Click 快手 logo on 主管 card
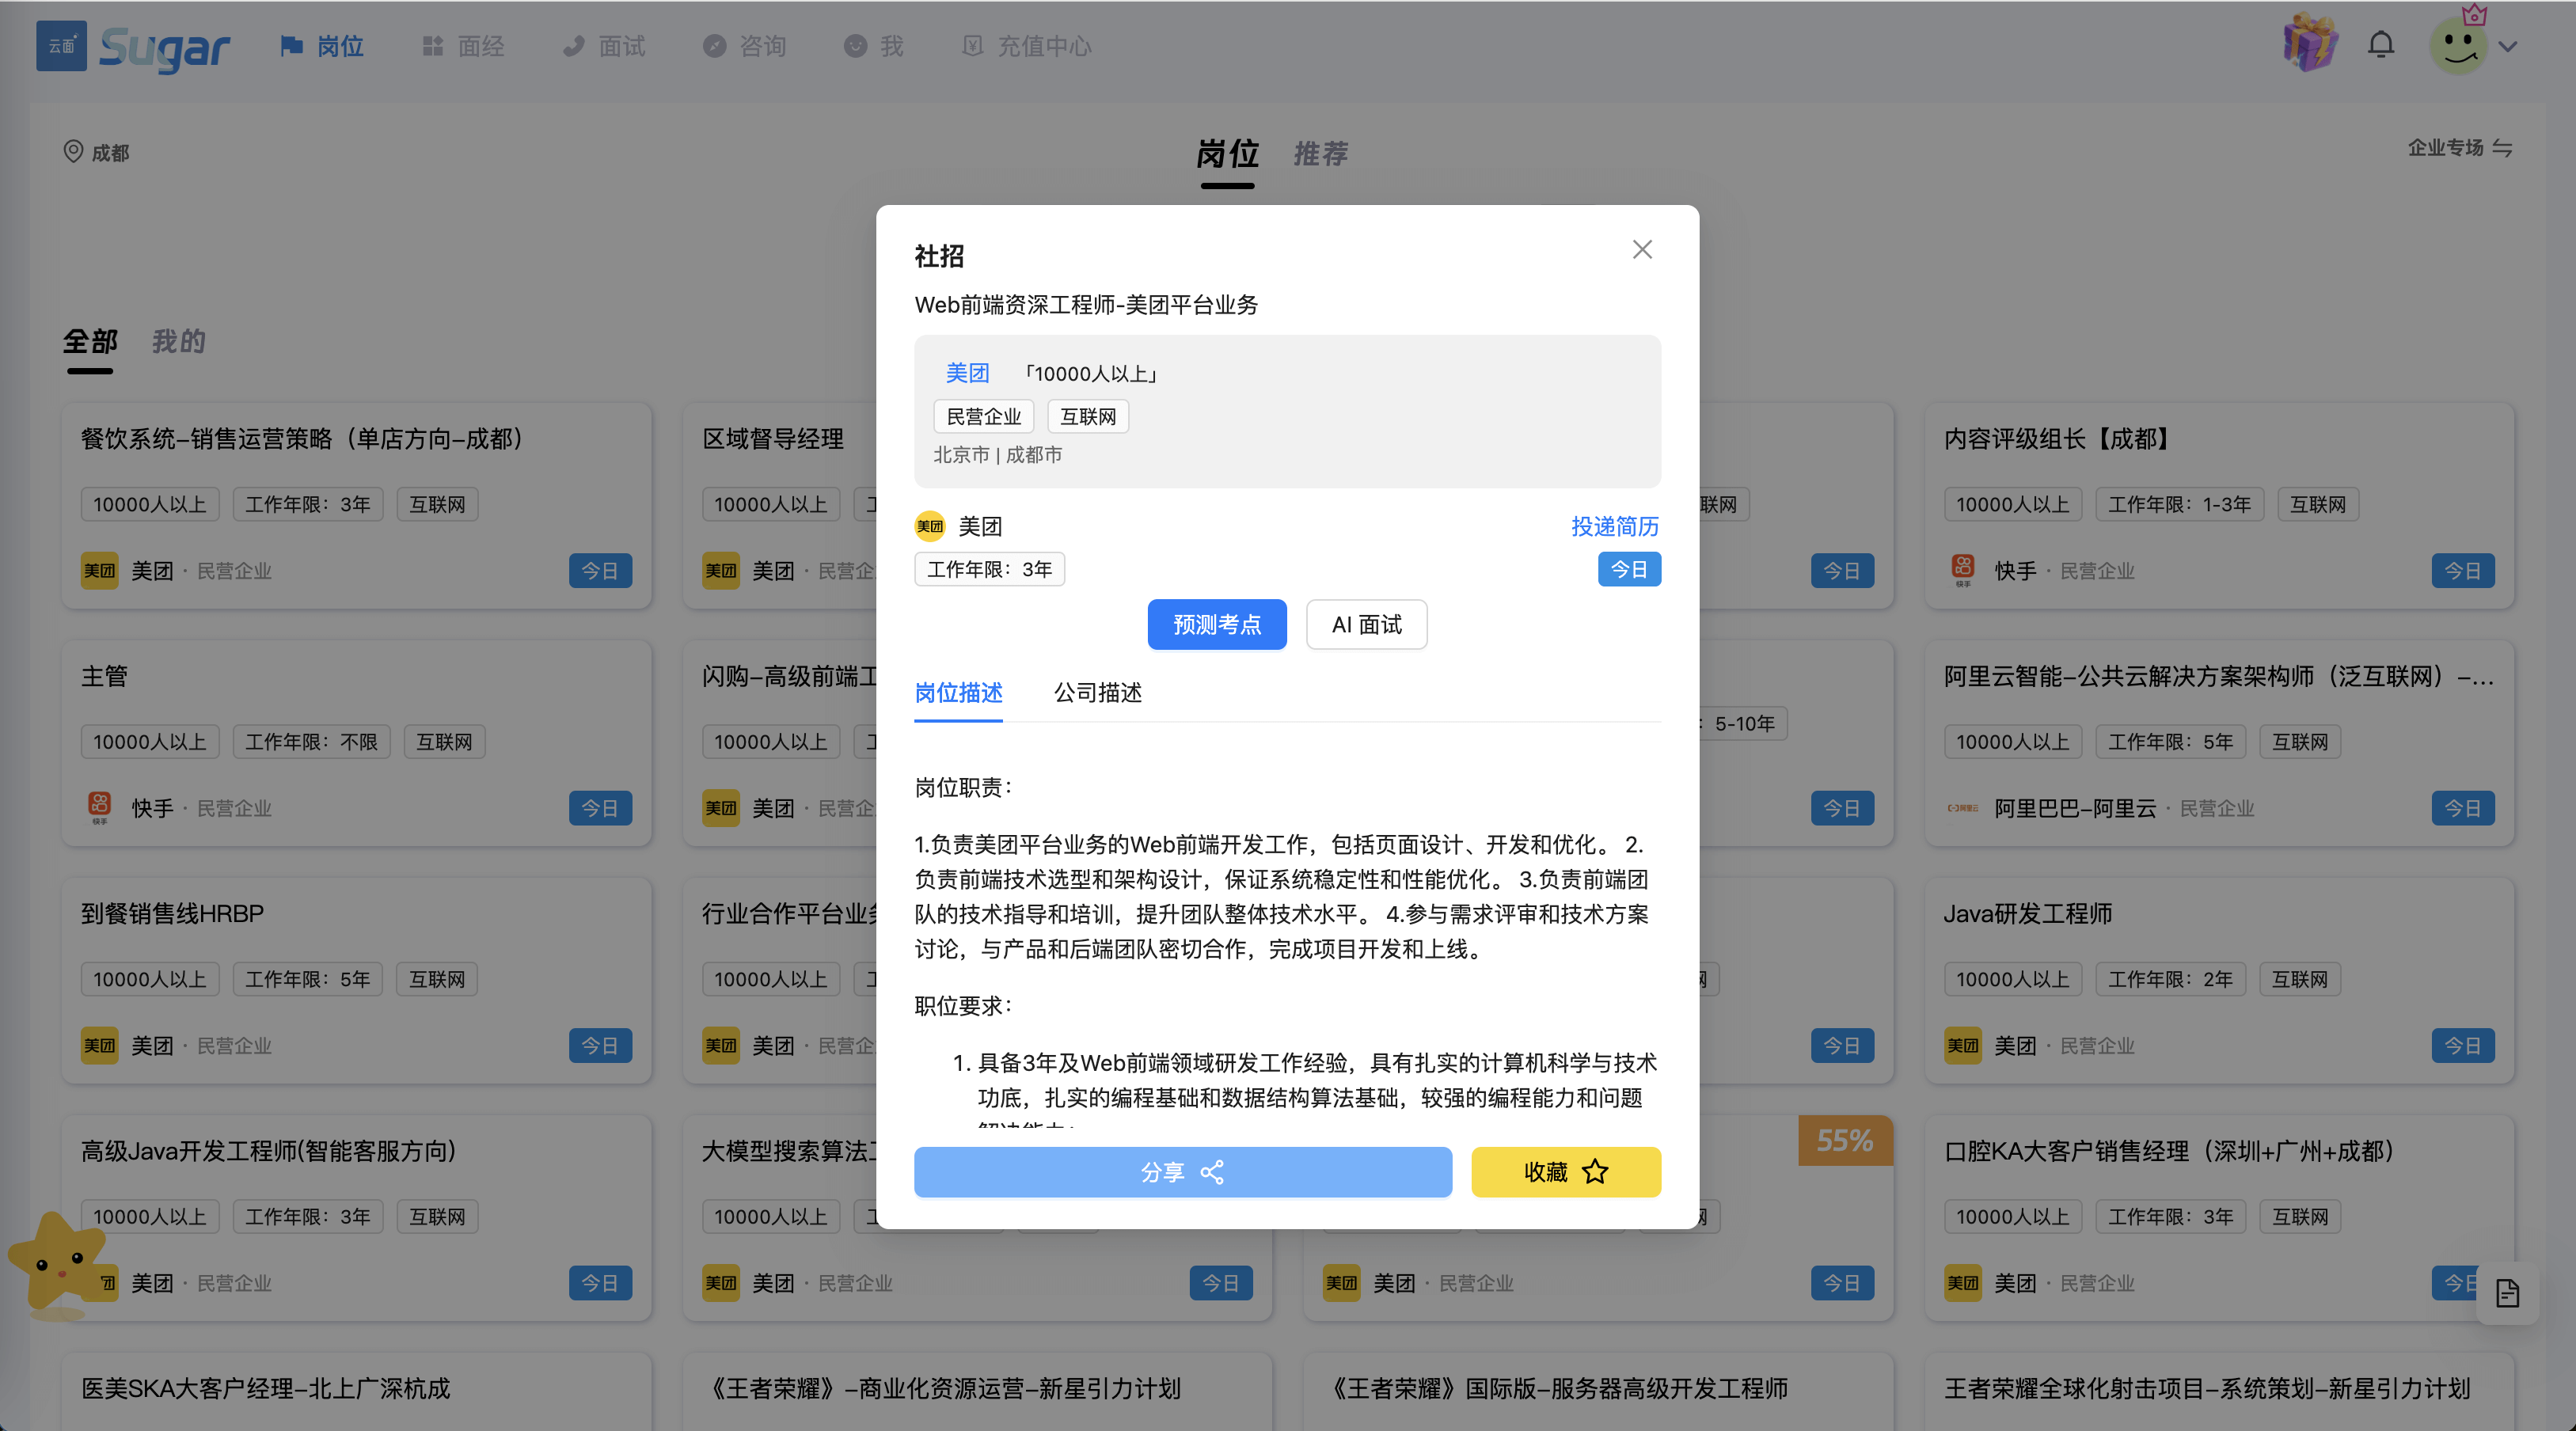The width and height of the screenshot is (2576, 1431). (x=99, y=808)
